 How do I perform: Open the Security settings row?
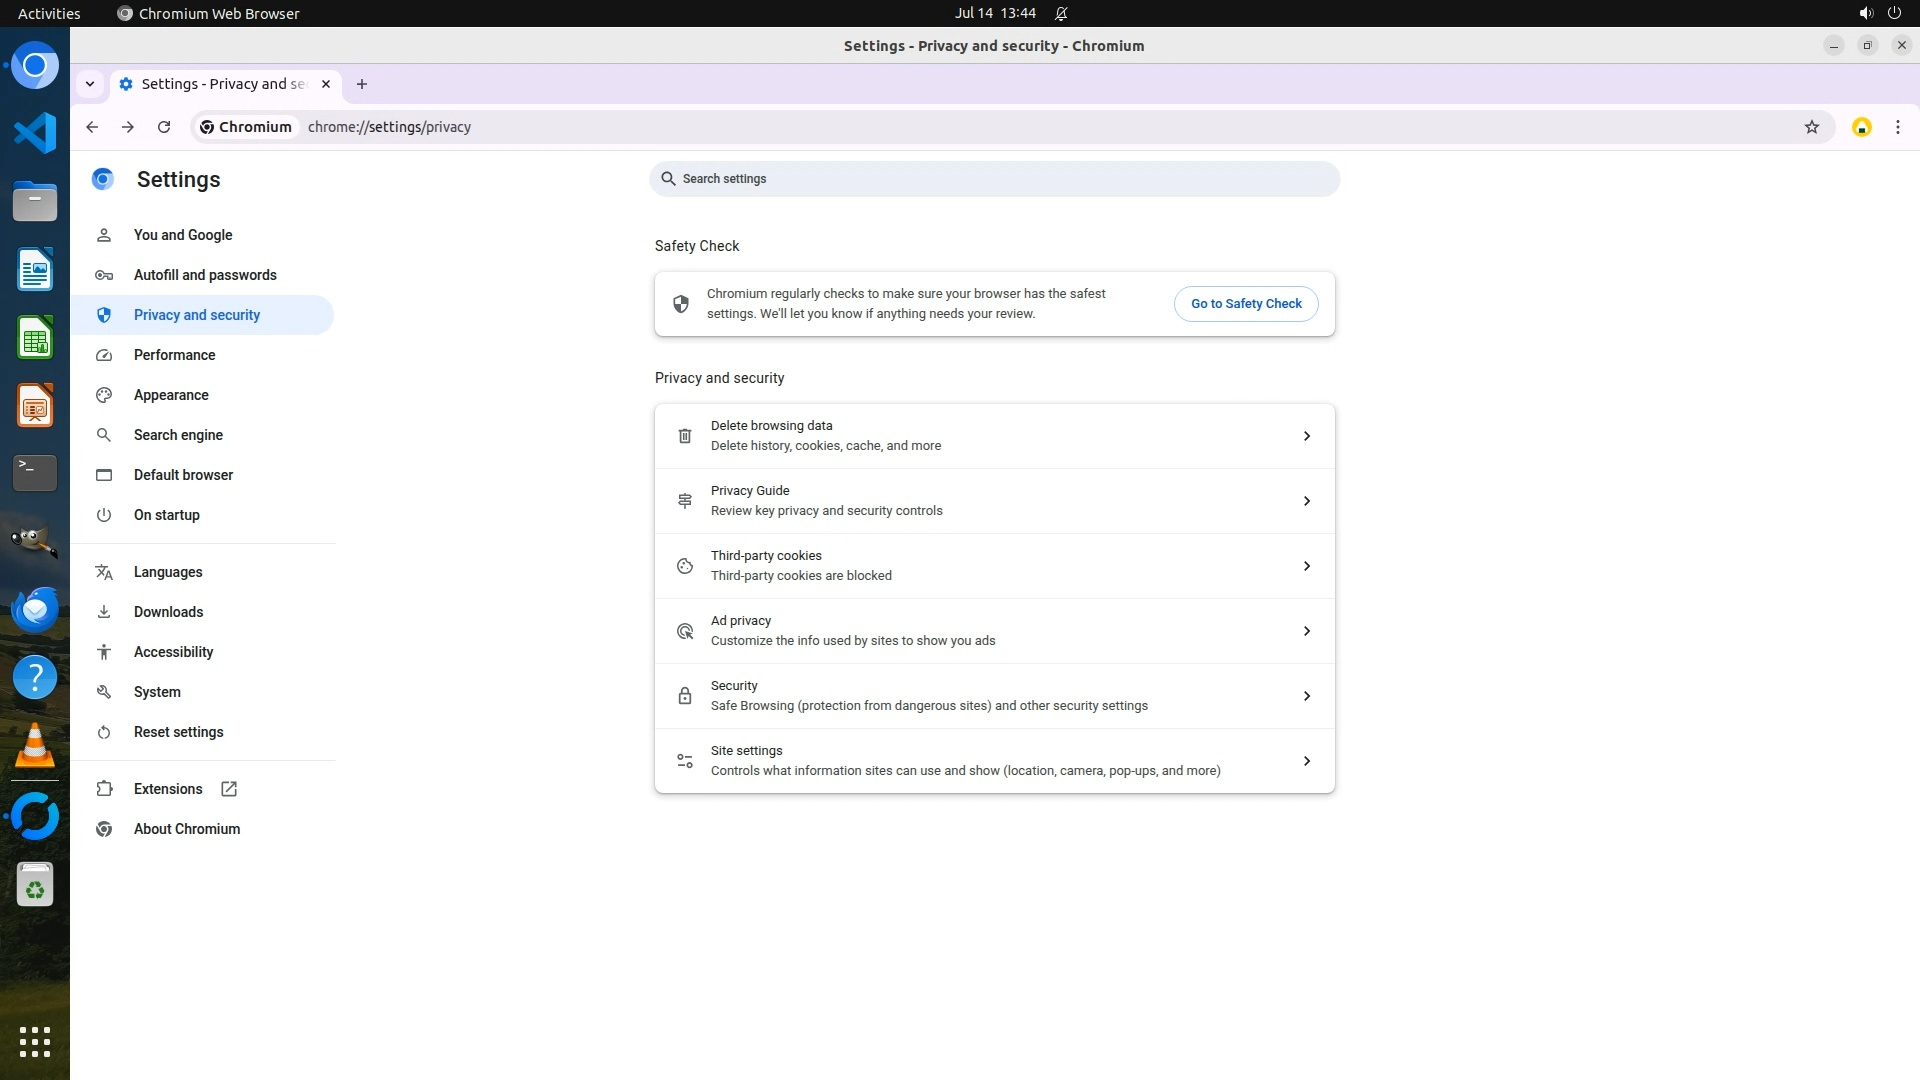[x=993, y=696]
